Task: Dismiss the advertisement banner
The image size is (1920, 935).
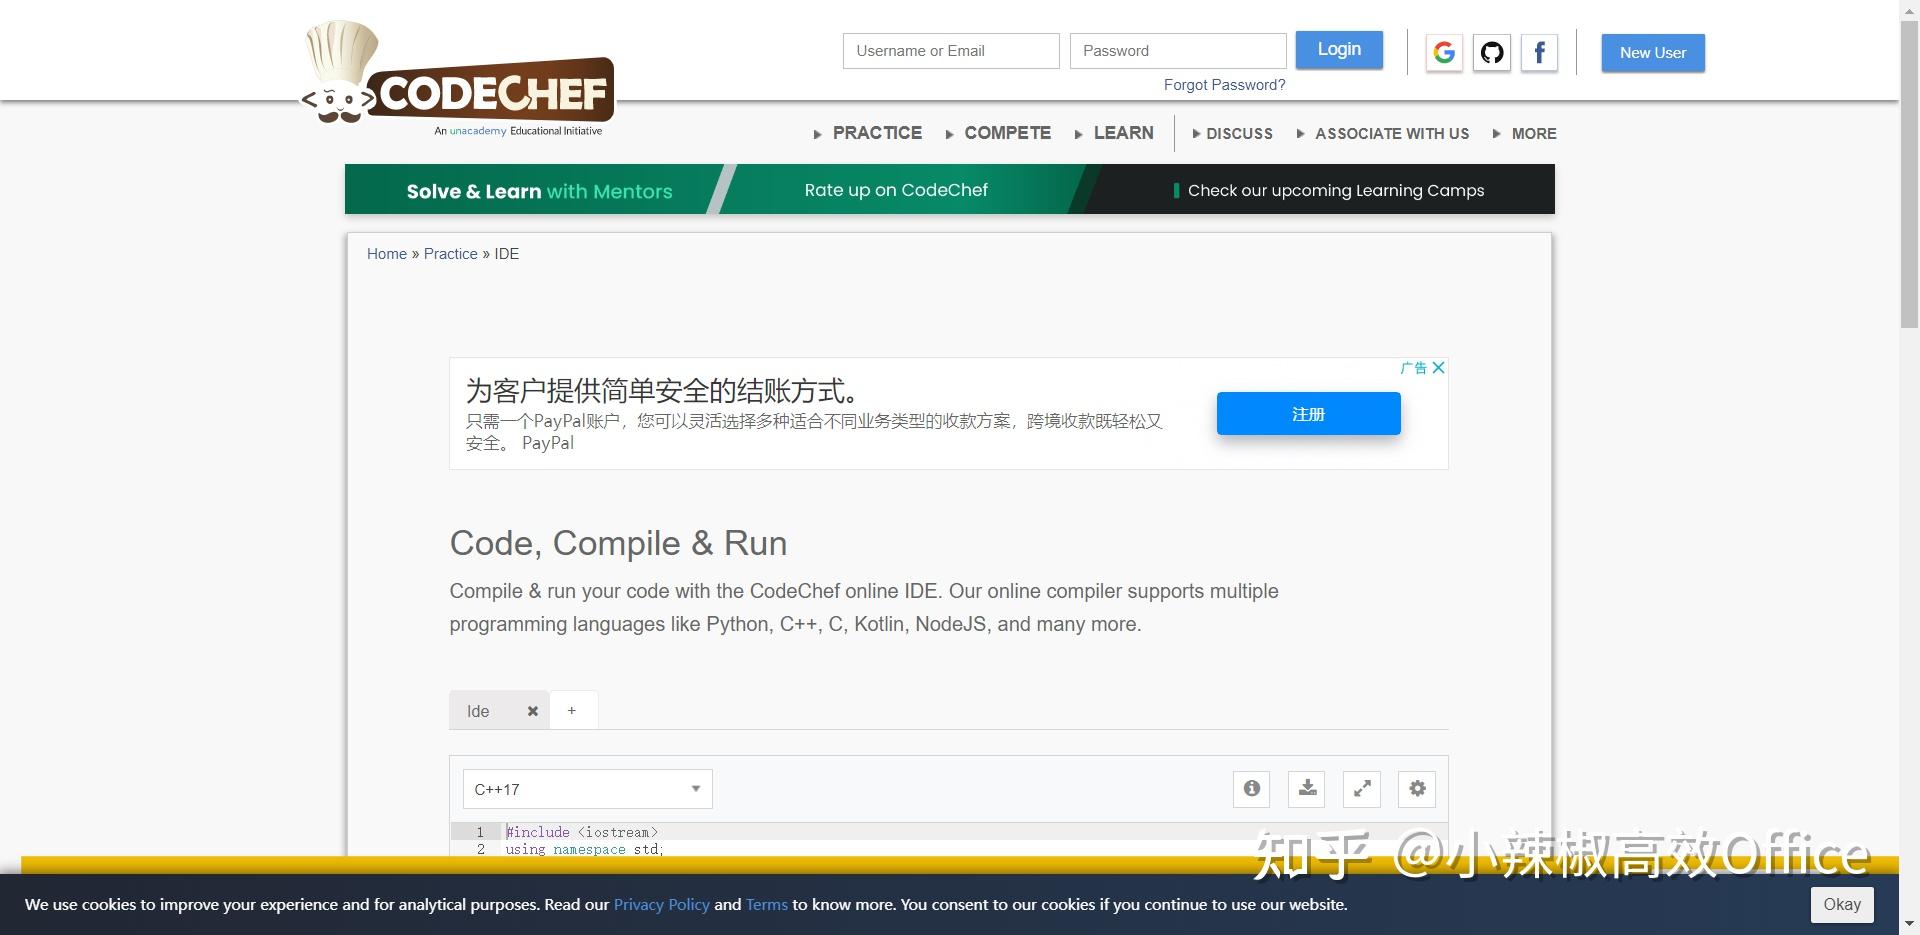Action: tap(1438, 367)
